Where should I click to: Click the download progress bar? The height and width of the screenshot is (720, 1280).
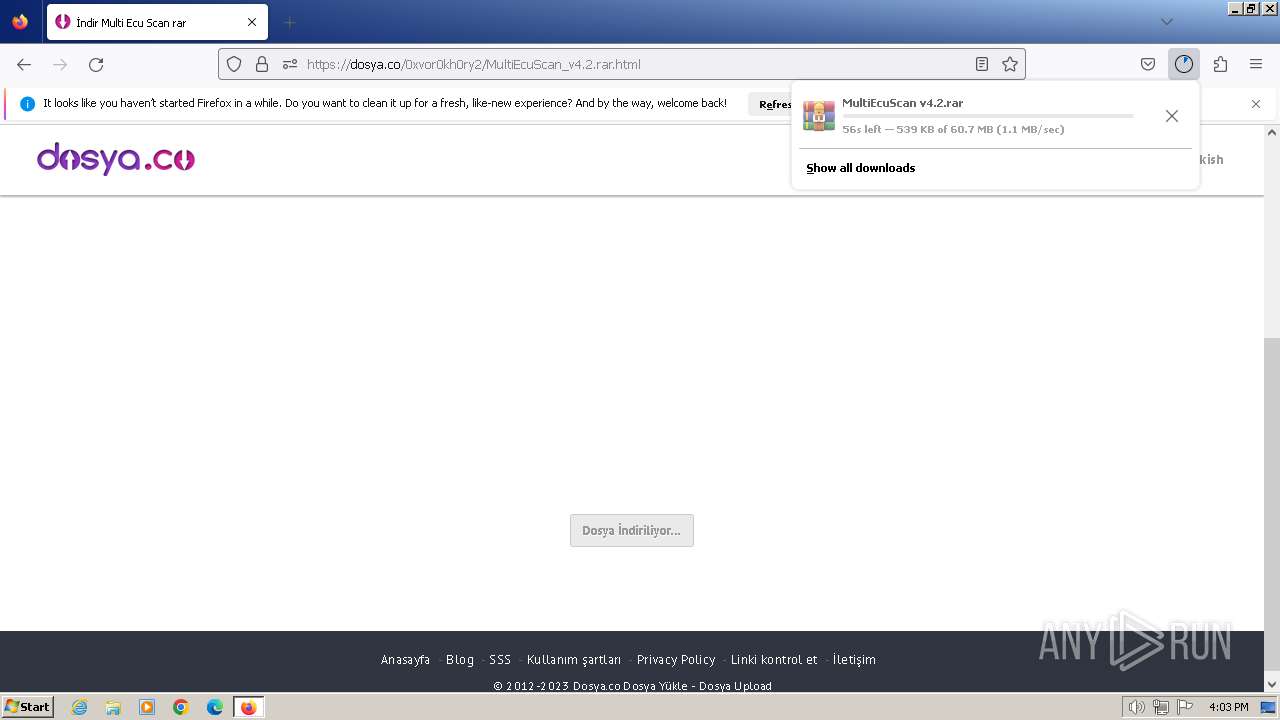click(x=988, y=116)
